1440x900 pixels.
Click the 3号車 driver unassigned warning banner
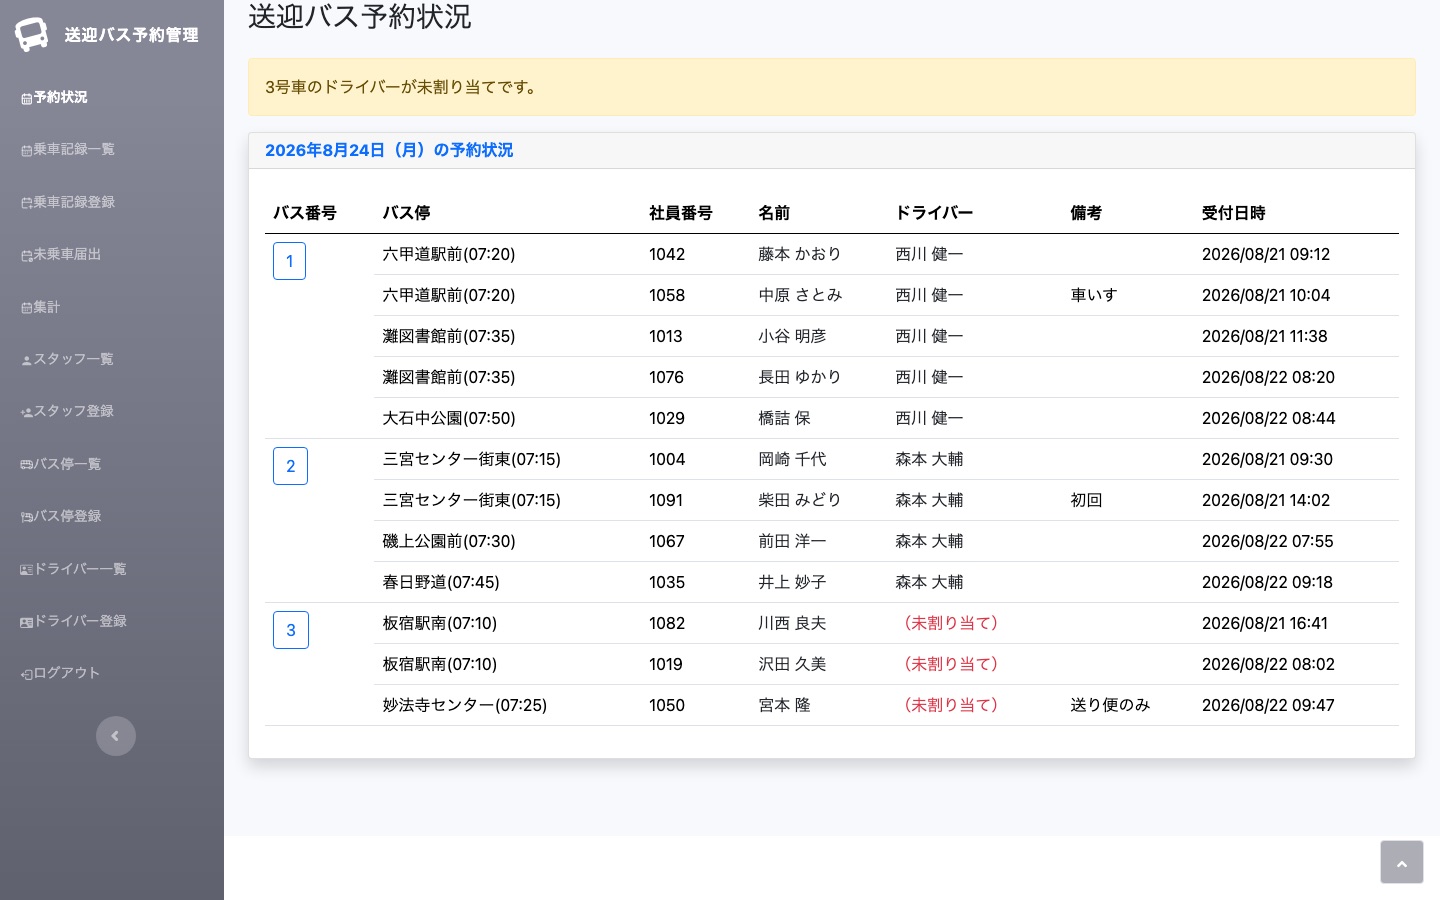click(x=832, y=87)
